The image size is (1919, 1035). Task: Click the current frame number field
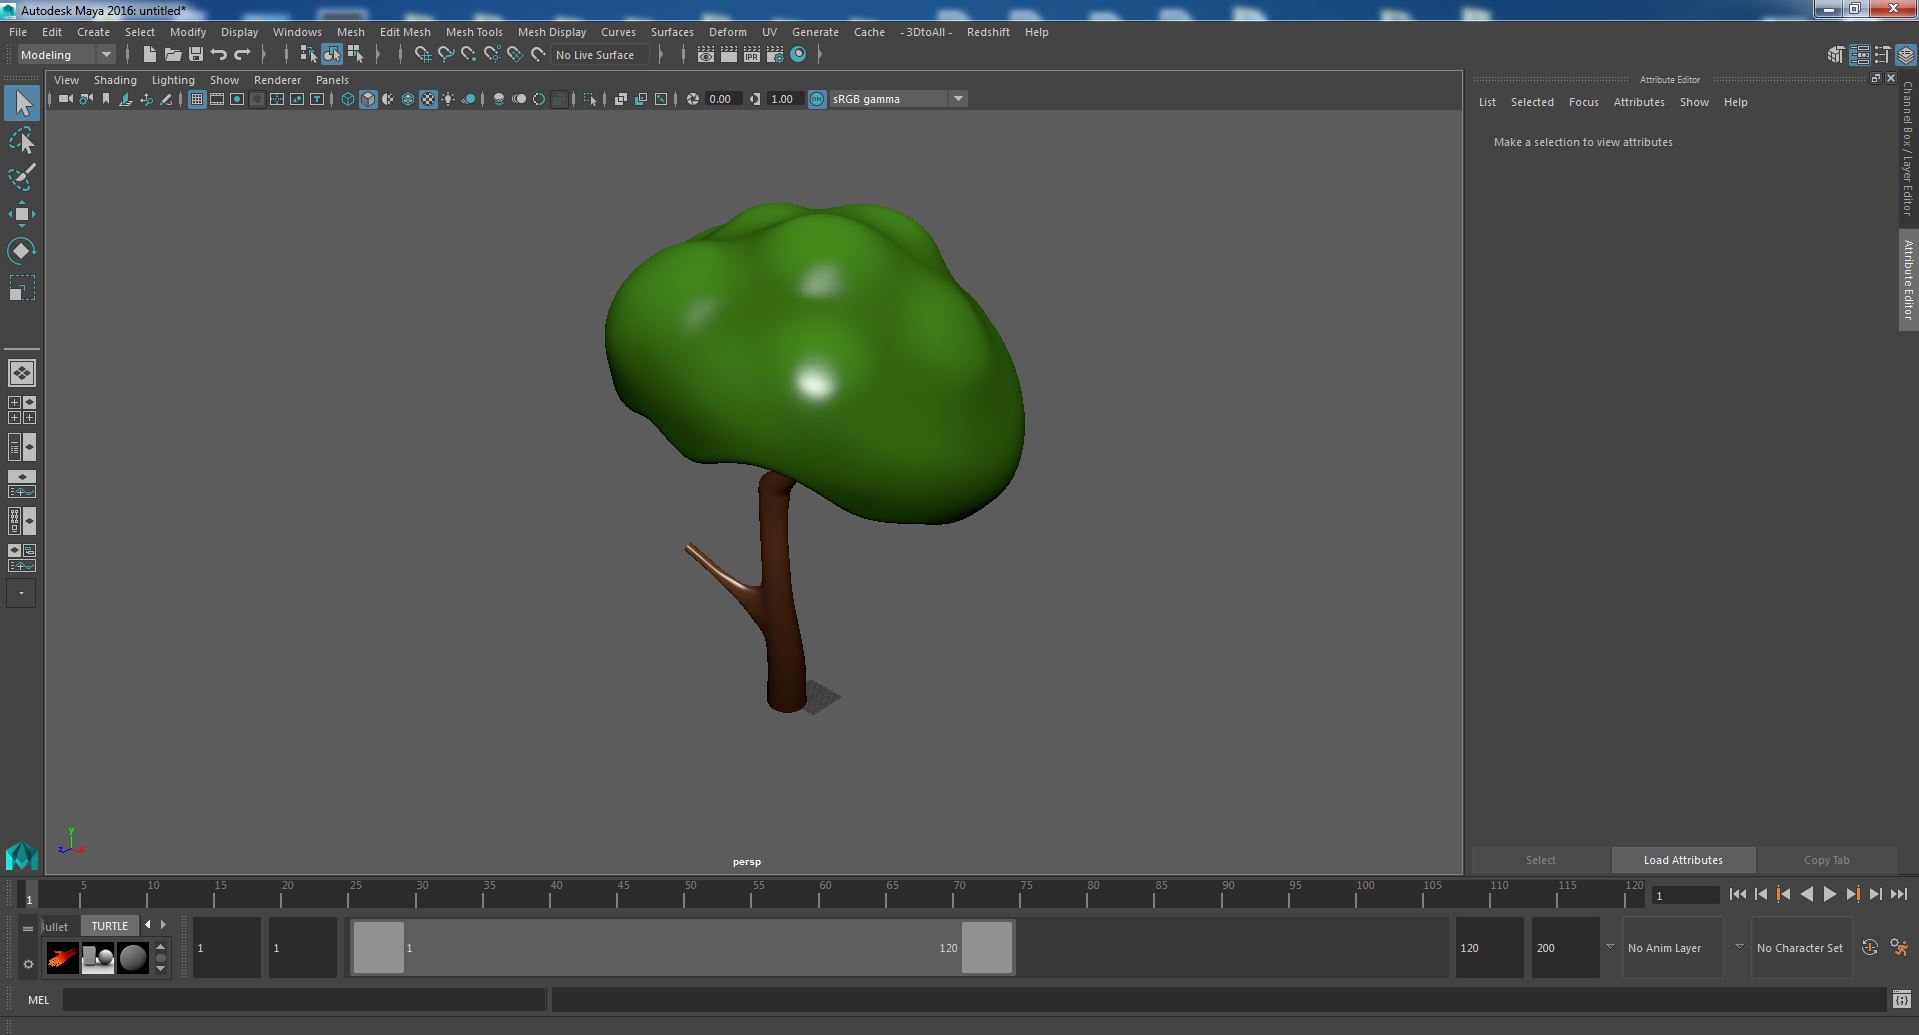pyautogui.click(x=1685, y=895)
